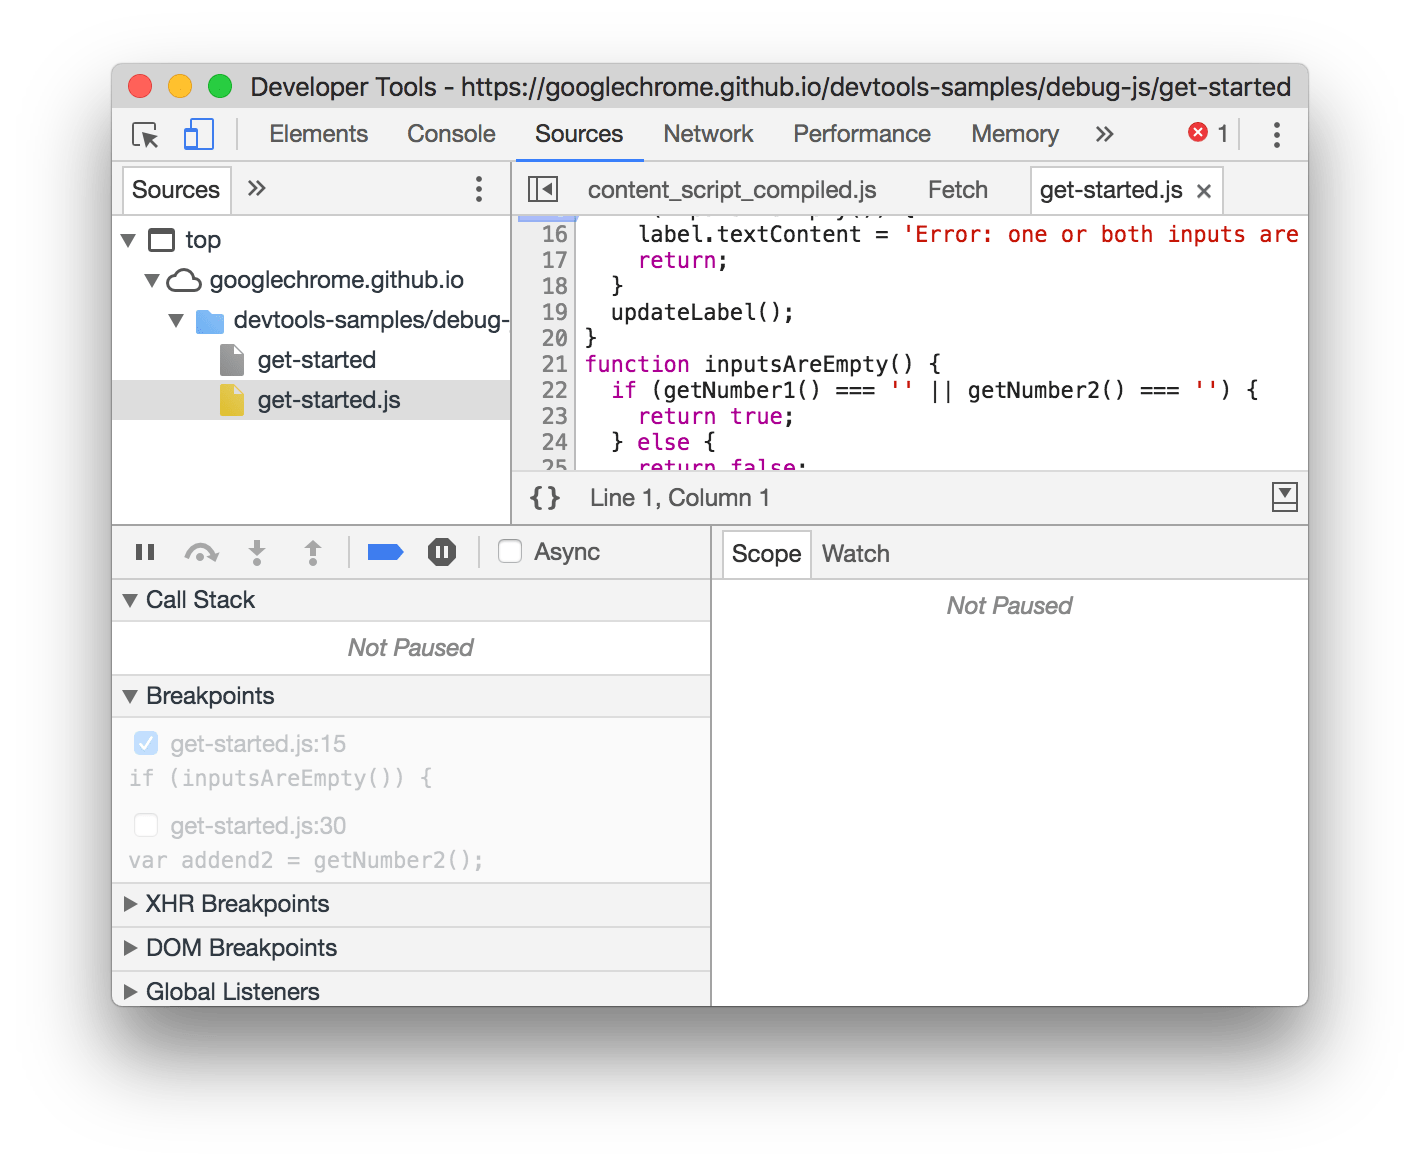The image size is (1420, 1166).
Task: Collapse the top frame tree node
Action: coord(128,240)
